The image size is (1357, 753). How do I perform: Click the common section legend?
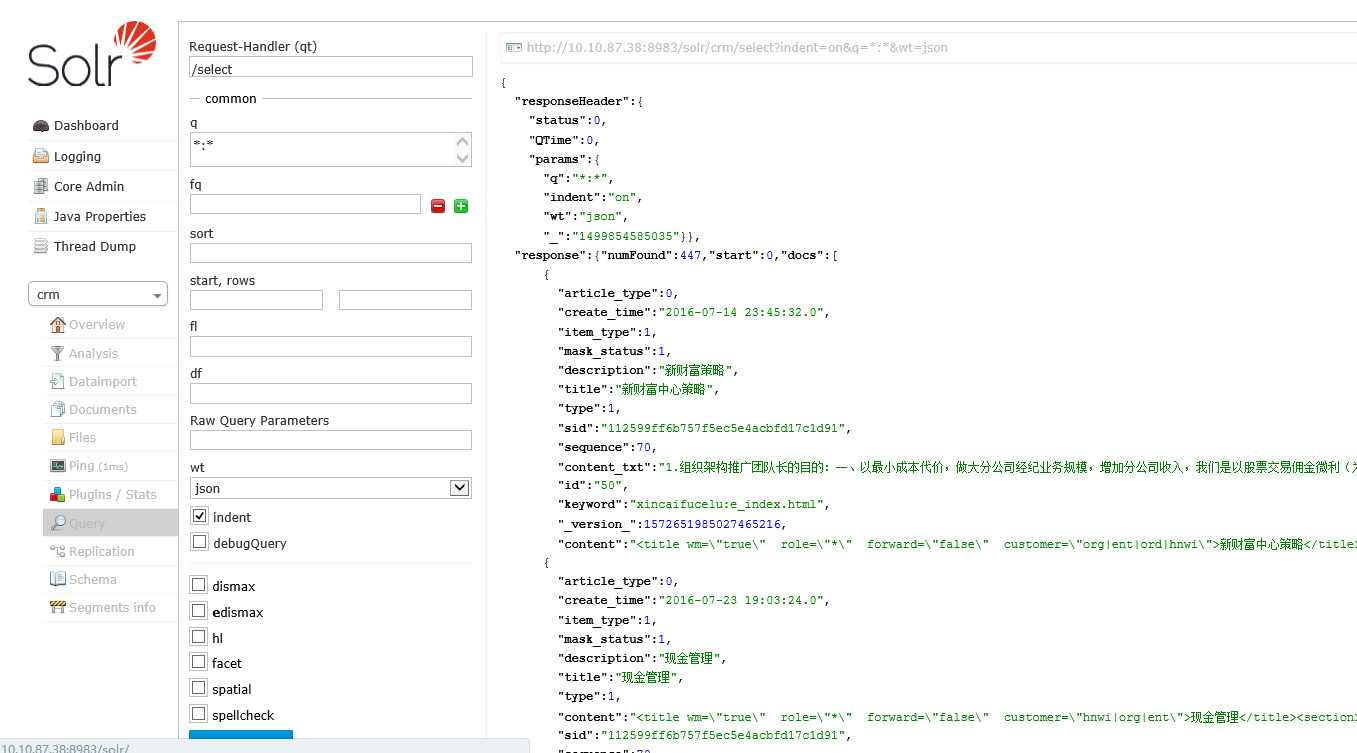(x=231, y=99)
